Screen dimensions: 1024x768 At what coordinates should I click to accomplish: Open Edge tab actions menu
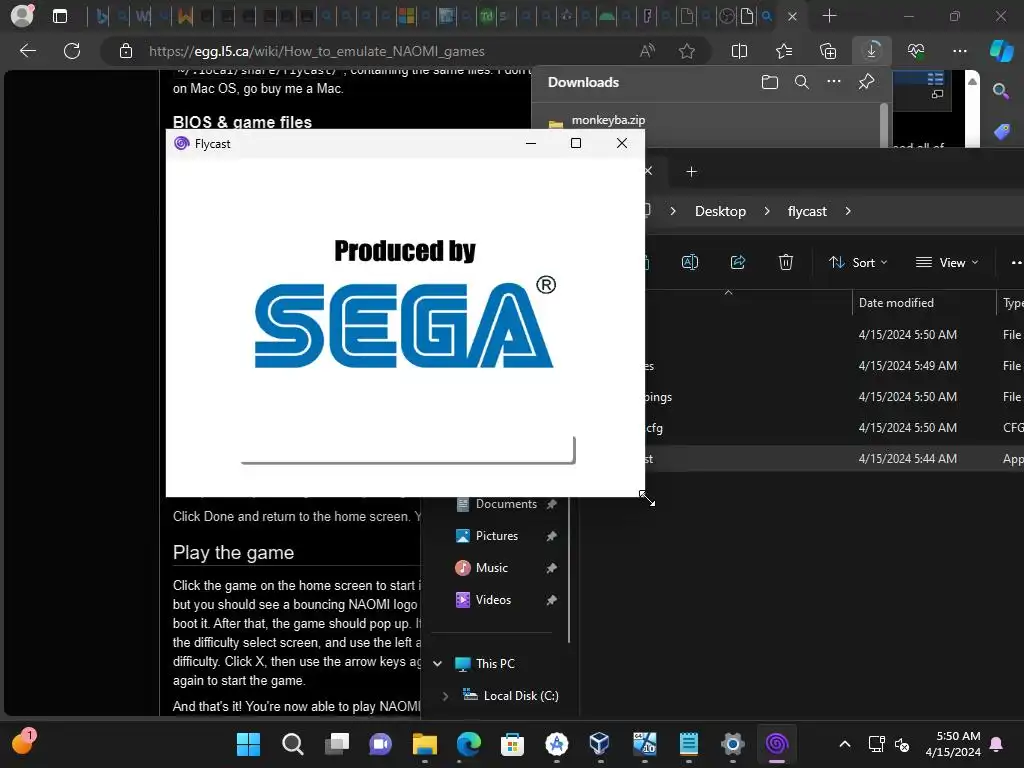point(59,16)
